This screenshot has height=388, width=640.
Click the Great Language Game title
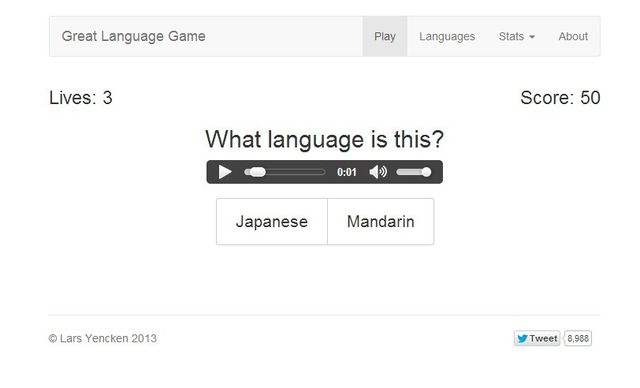pos(133,36)
